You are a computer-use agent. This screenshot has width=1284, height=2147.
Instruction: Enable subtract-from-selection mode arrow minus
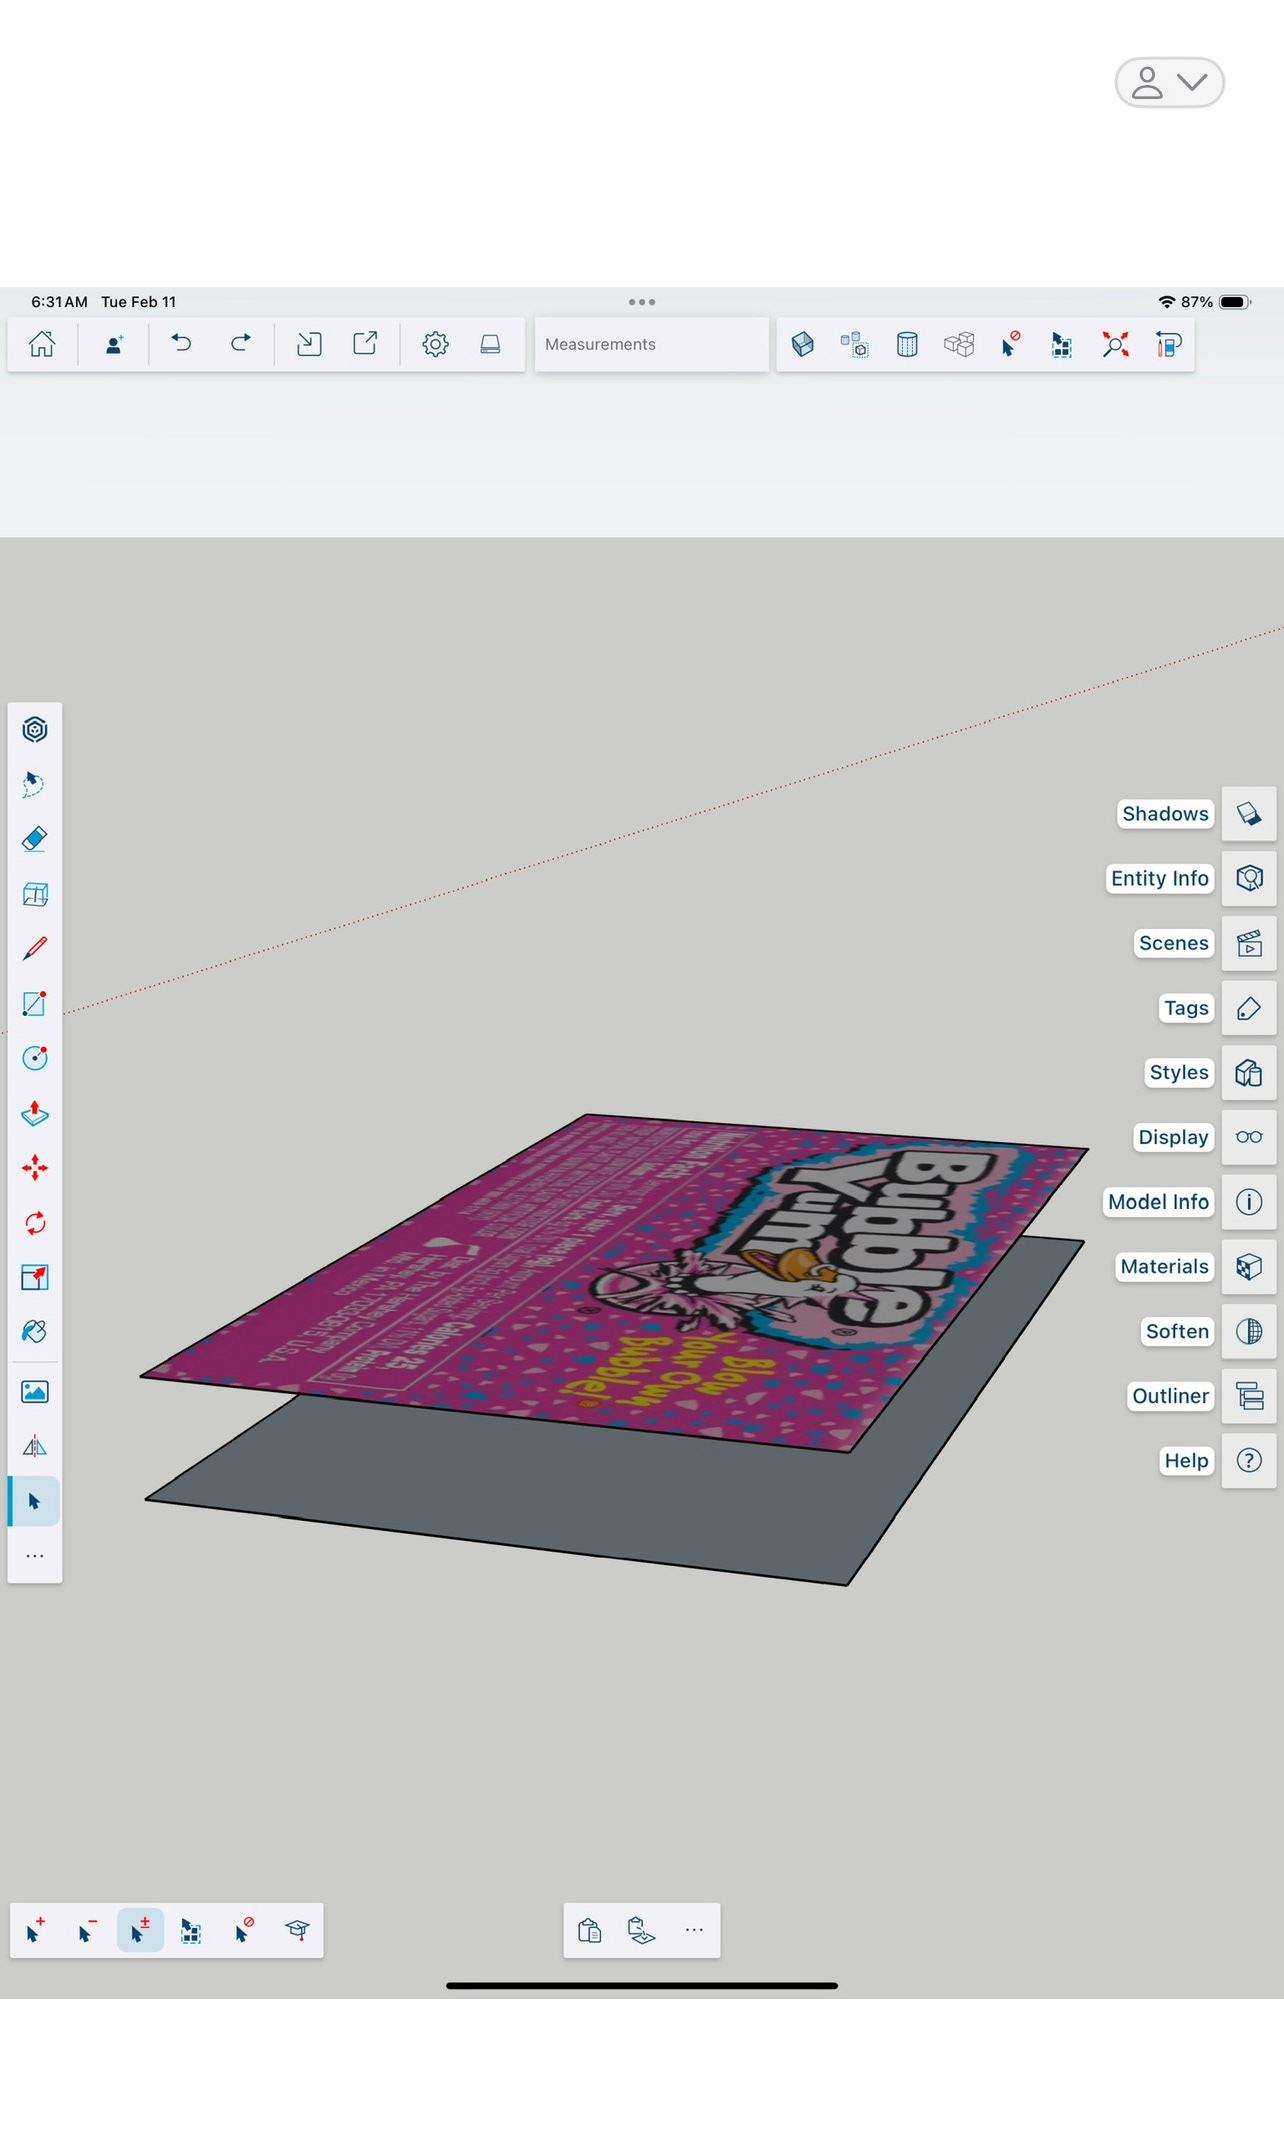click(87, 1930)
